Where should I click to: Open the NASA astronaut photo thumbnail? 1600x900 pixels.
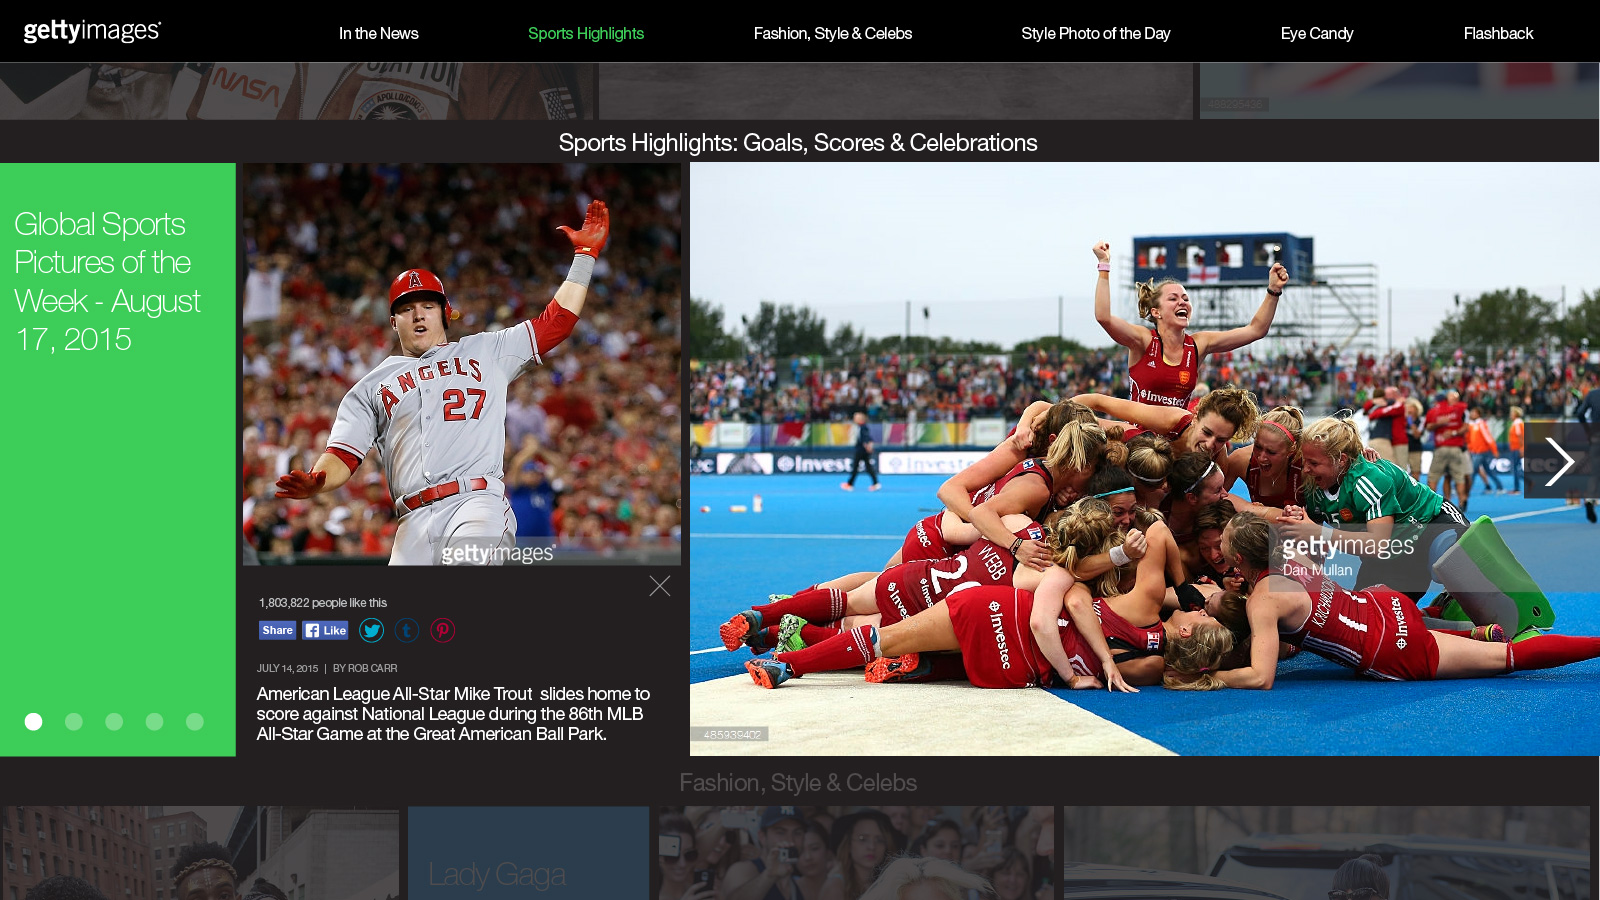(298, 91)
